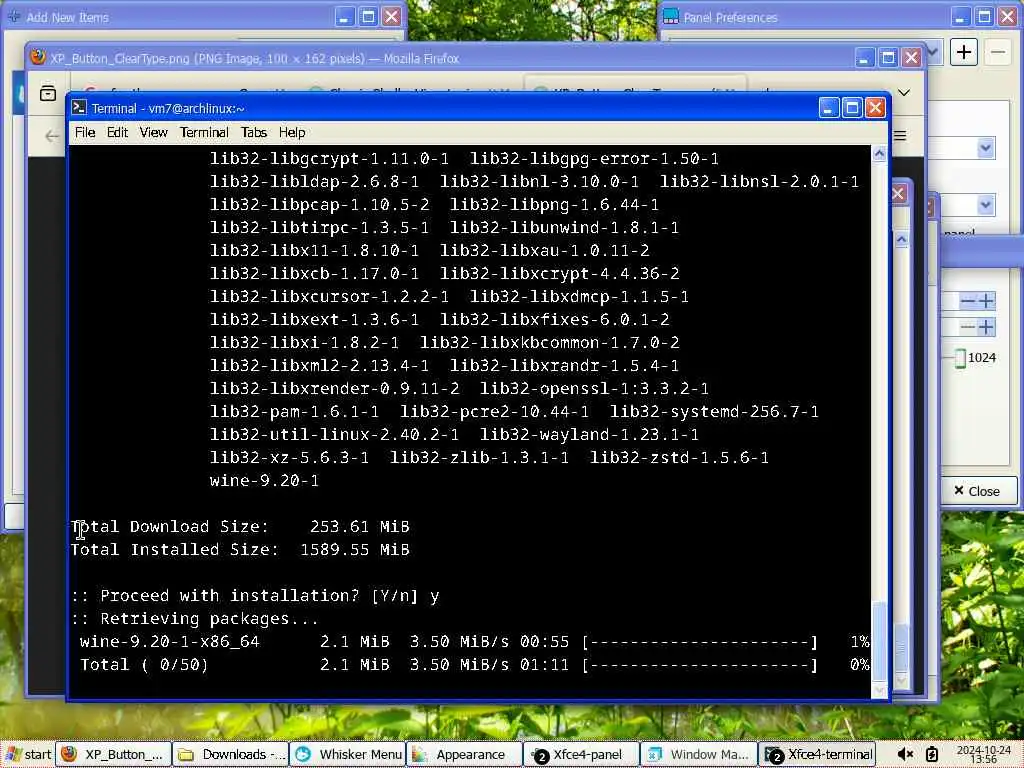This screenshot has width=1024, height=768.
Task: Switch to Downloads taskbar item
Action: pyautogui.click(x=231, y=754)
